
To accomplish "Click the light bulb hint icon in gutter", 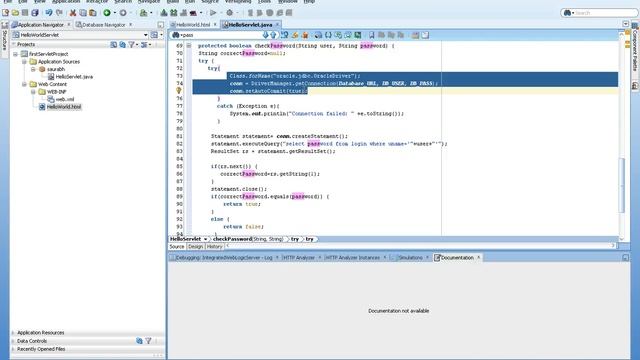I will click(x=179, y=91).
